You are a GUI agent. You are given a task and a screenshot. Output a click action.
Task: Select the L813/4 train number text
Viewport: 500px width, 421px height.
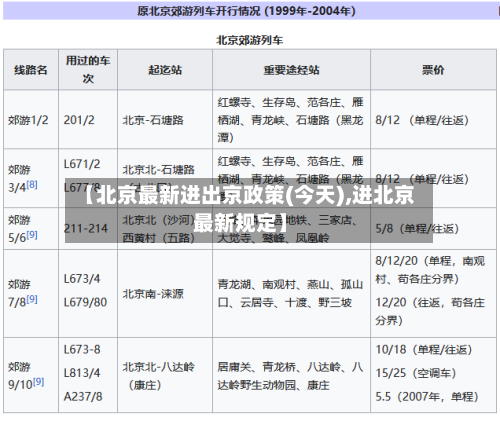click(x=82, y=373)
